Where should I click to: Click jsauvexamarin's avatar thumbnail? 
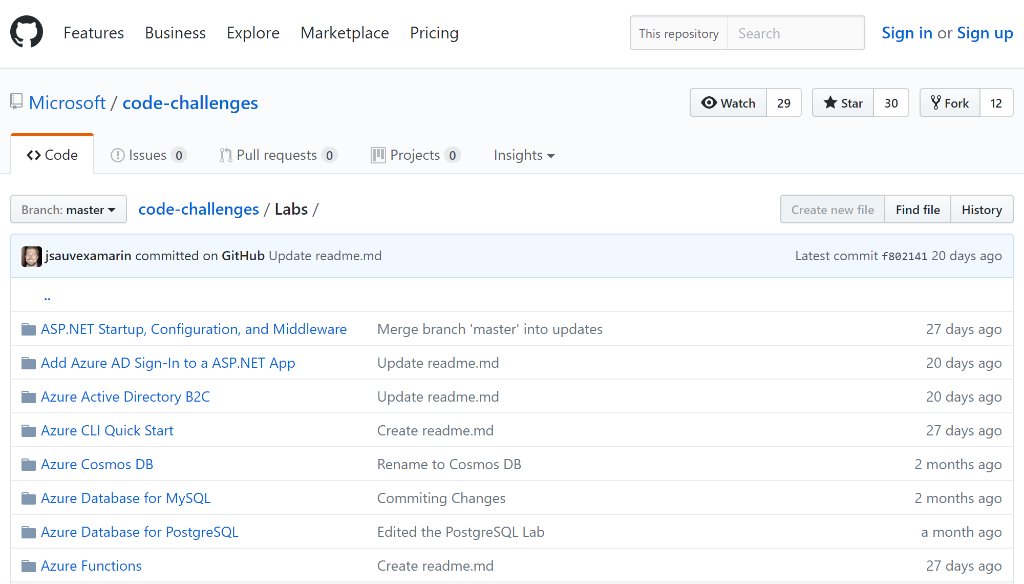tap(31, 256)
